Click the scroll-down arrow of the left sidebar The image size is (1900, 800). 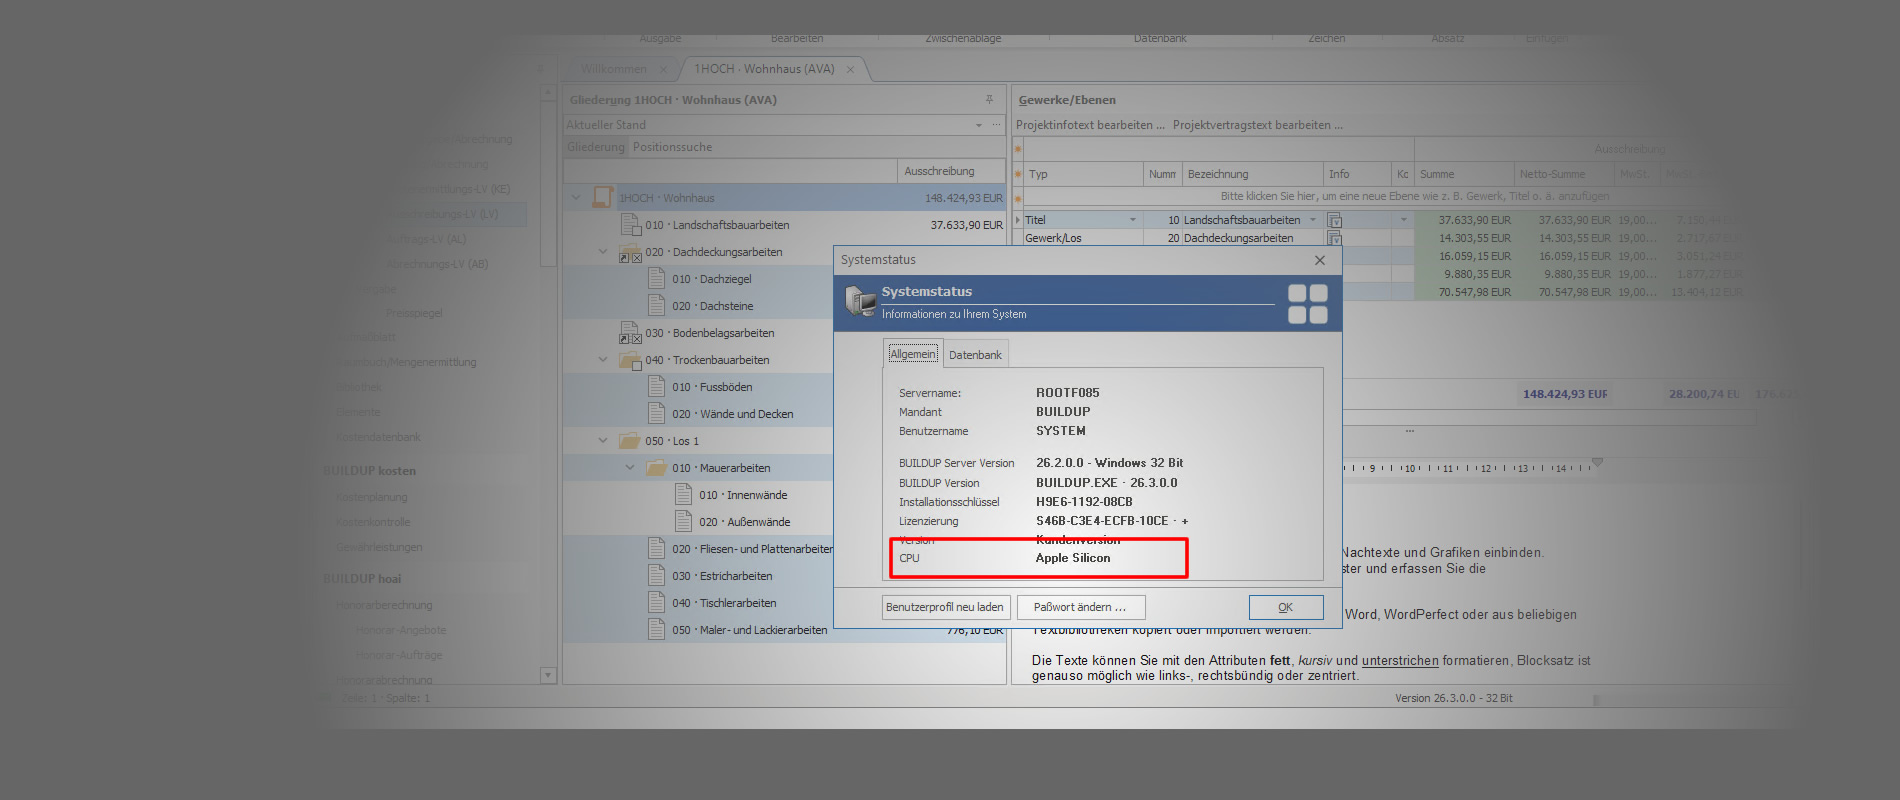tap(548, 675)
